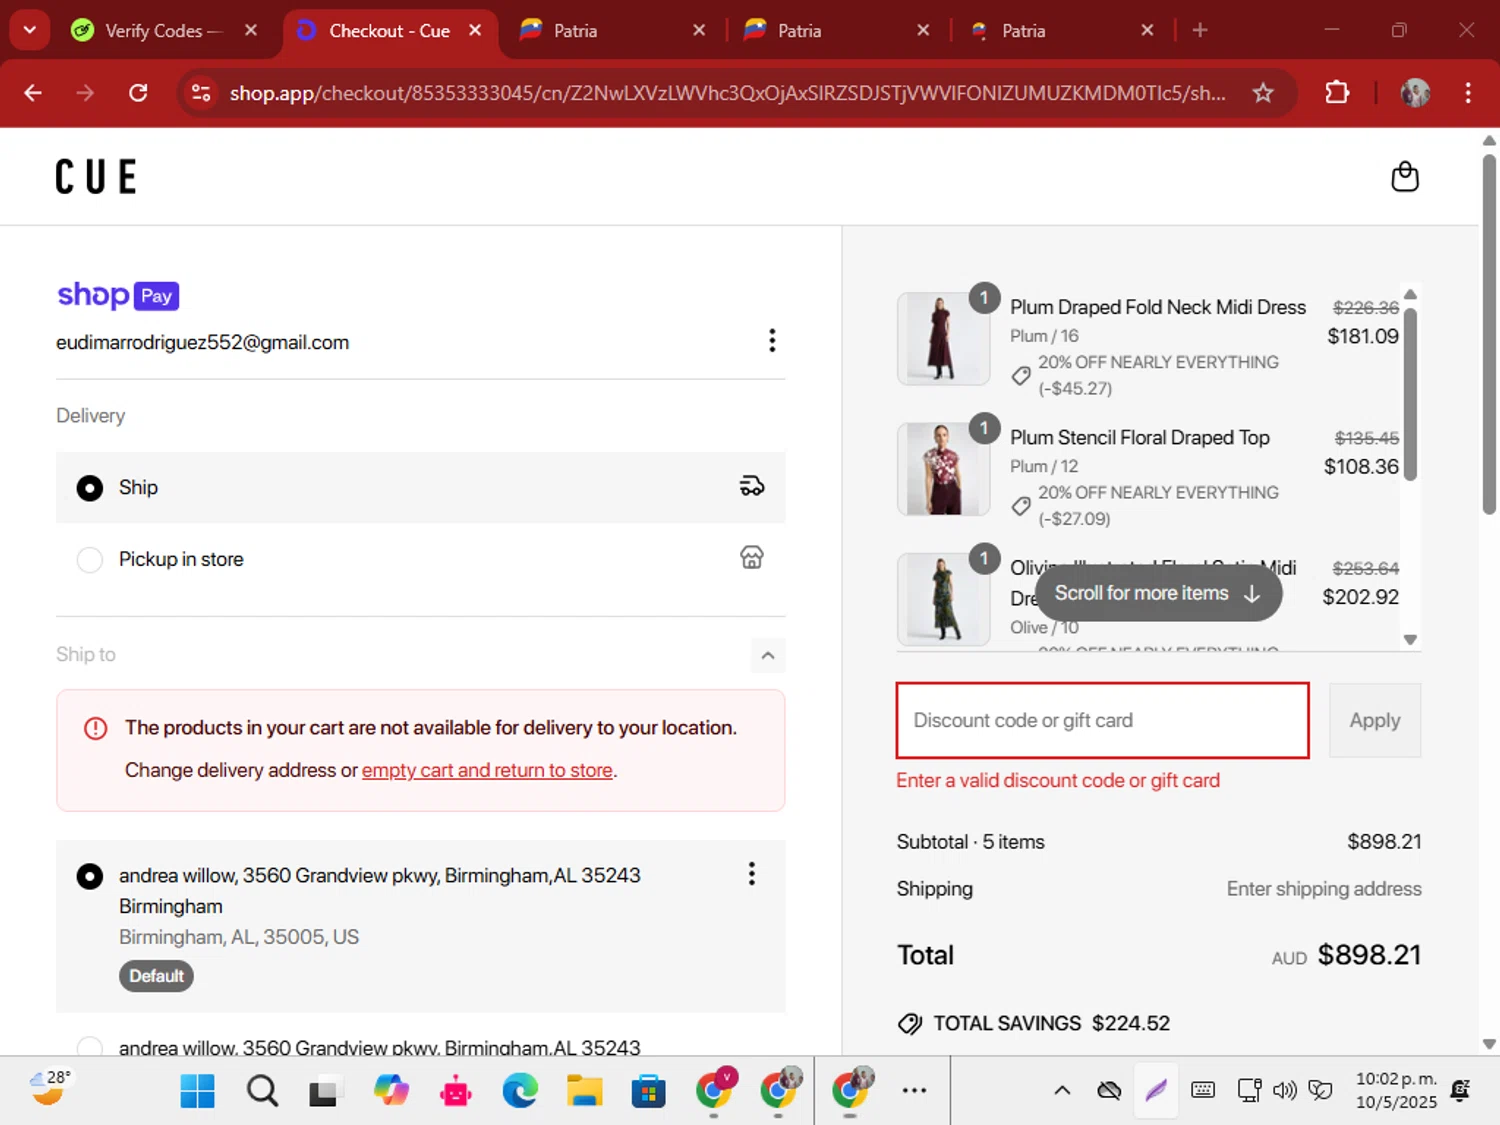
Task: Click item list scroll up arrow
Action: point(1410,294)
